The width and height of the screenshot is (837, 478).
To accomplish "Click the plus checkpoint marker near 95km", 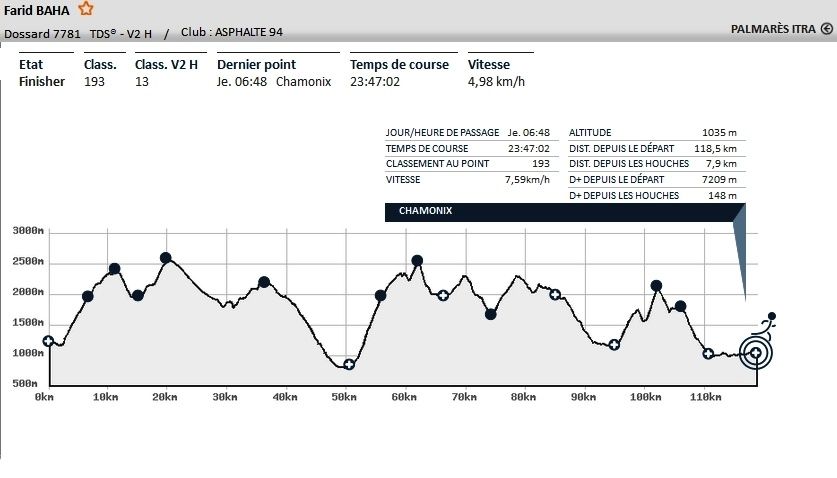I will (614, 345).
